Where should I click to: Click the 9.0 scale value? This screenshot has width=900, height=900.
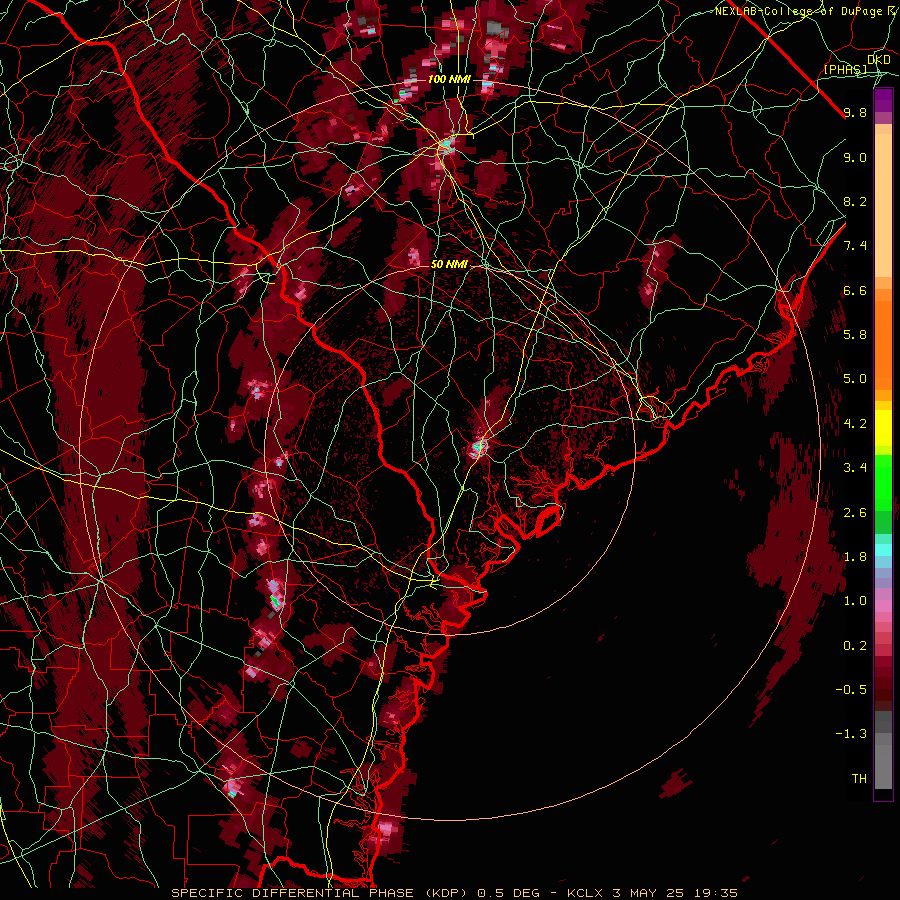(855, 157)
